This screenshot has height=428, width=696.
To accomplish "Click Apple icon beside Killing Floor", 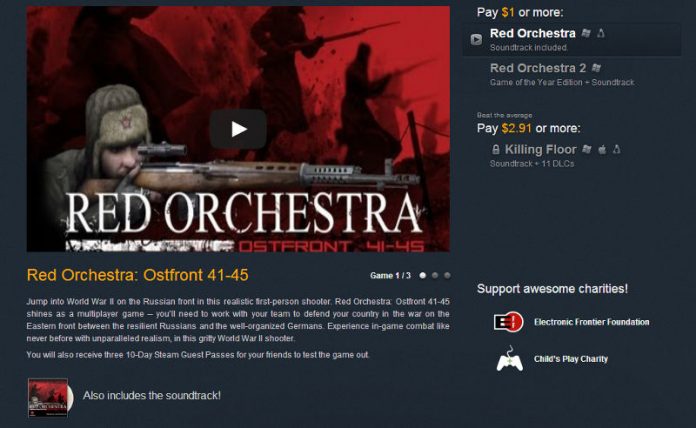I will click(x=602, y=149).
